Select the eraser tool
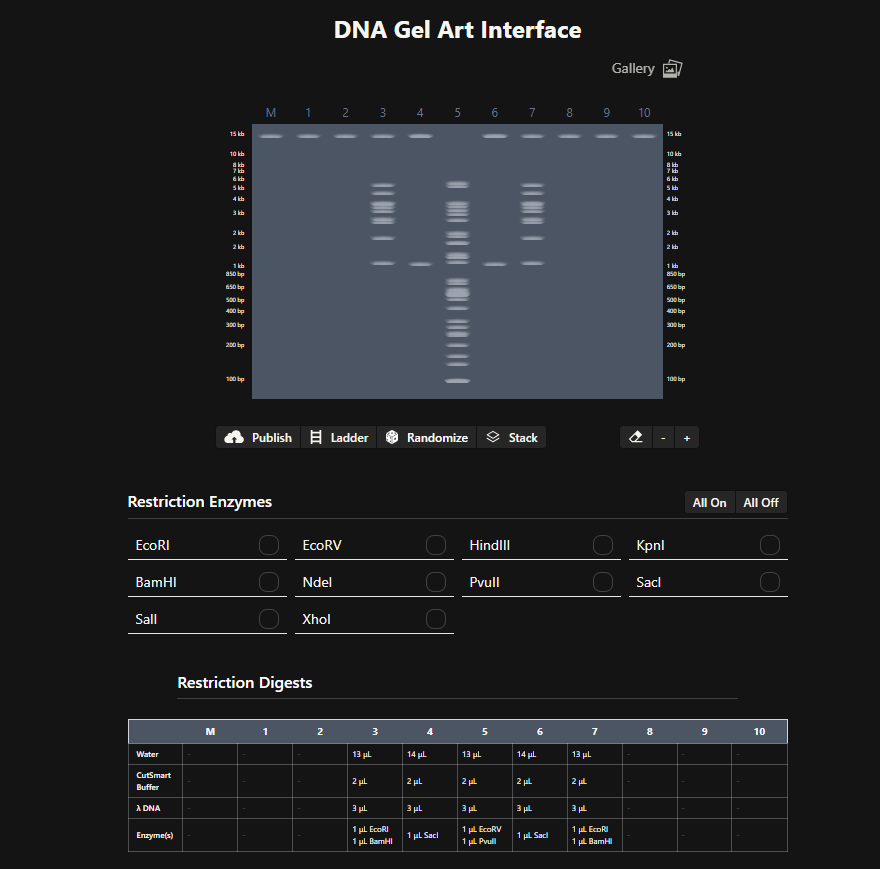The height and width of the screenshot is (869, 880). [635, 438]
